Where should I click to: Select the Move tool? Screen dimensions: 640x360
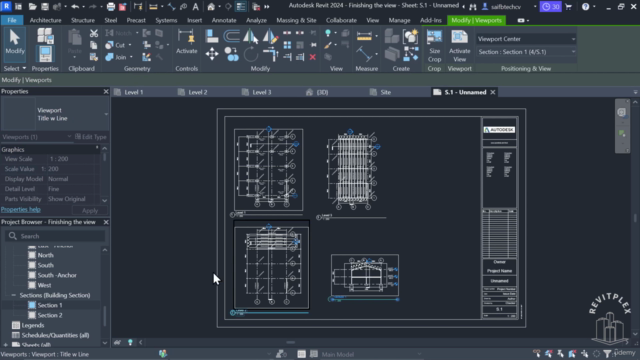212,54
